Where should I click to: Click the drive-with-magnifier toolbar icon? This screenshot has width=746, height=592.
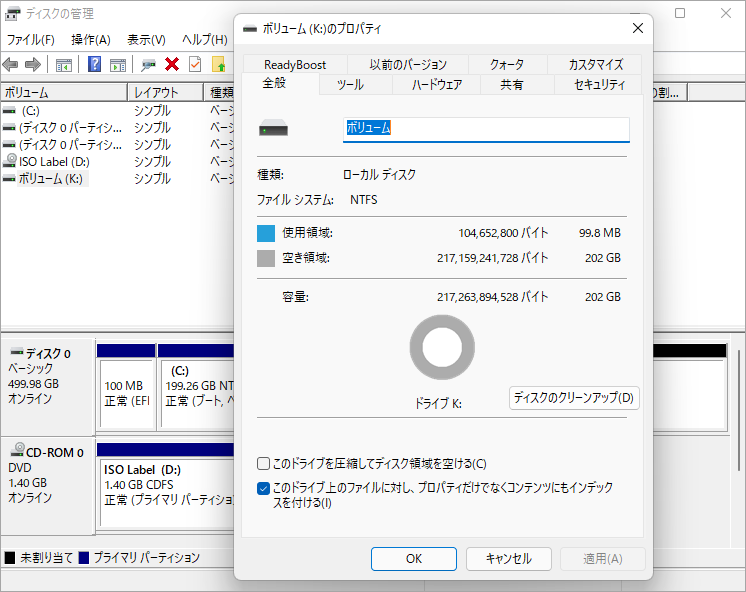(148, 65)
